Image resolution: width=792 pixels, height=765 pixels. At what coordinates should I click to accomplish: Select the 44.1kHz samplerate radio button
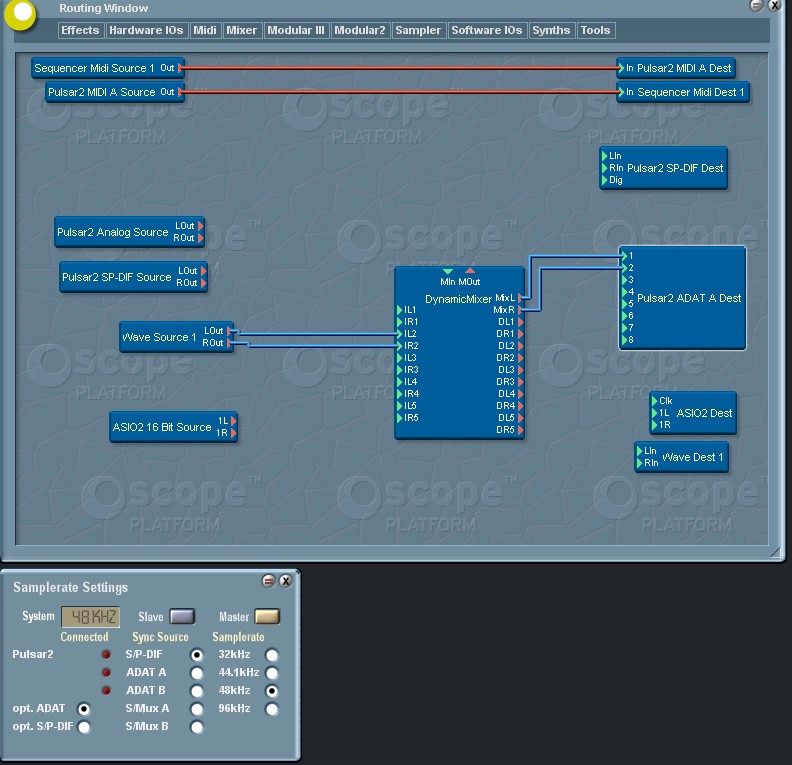[x=271, y=673]
